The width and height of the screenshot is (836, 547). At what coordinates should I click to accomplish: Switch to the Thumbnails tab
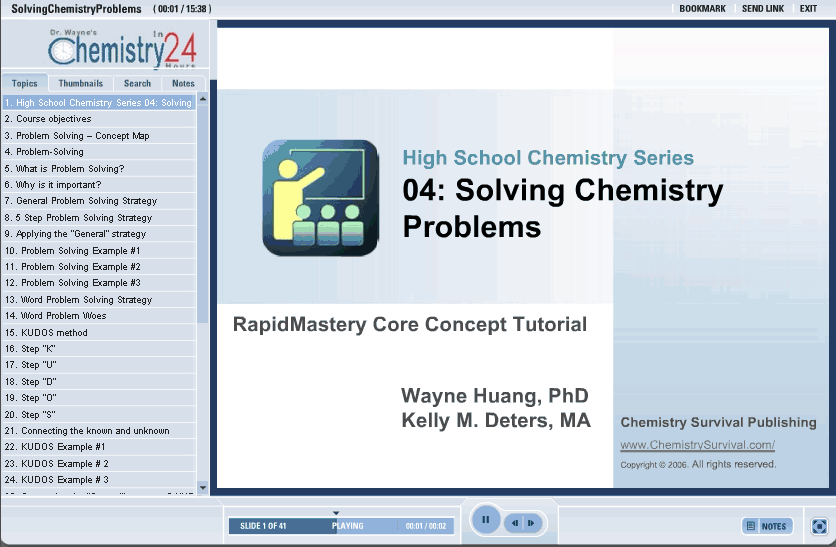point(80,84)
